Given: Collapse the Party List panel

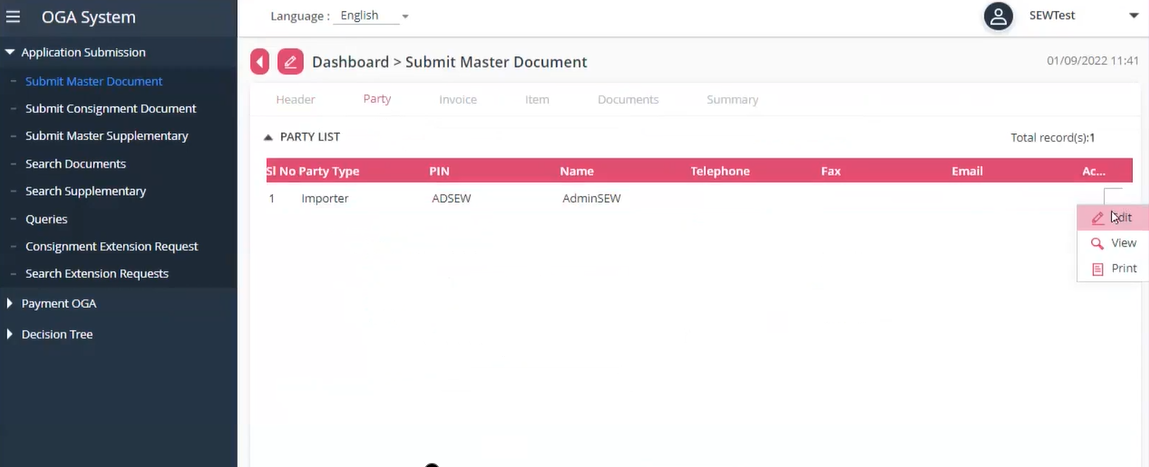Looking at the screenshot, I should point(268,137).
